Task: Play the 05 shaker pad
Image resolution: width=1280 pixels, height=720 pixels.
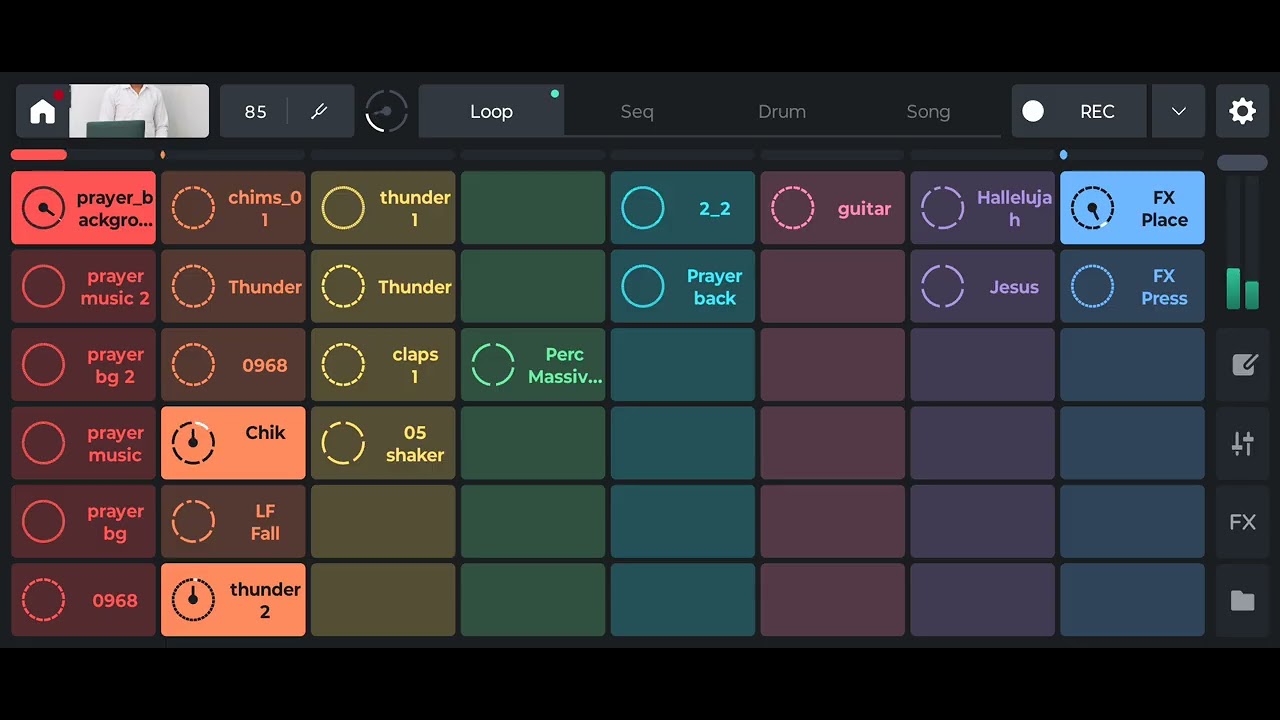Action: click(x=383, y=443)
